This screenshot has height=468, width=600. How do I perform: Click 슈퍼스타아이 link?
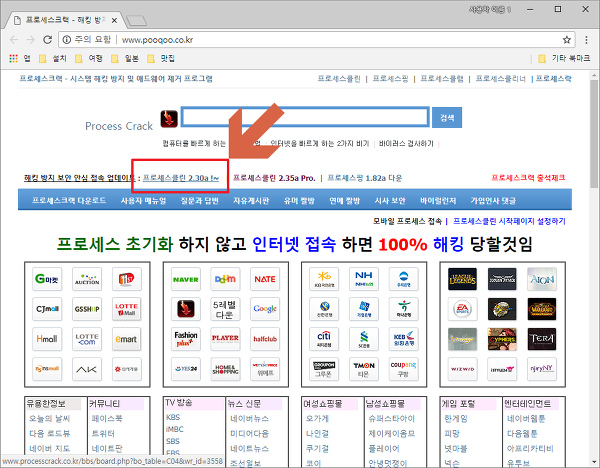(x=391, y=419)
